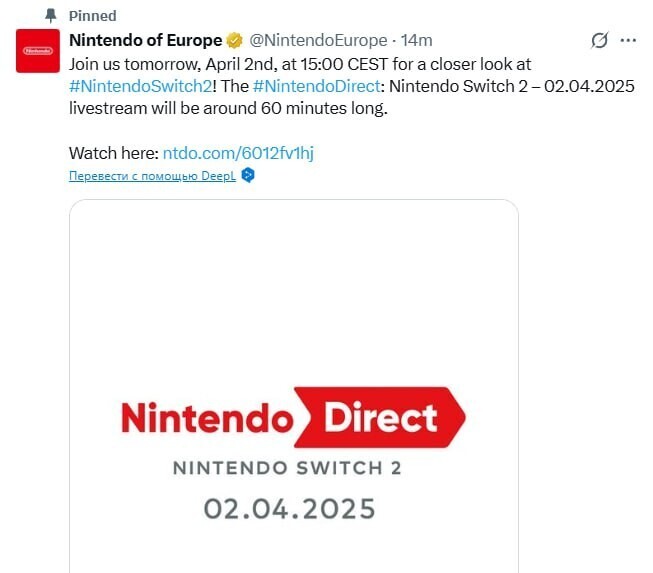Open the post's three-dot More menu

[x=628, y=40]
